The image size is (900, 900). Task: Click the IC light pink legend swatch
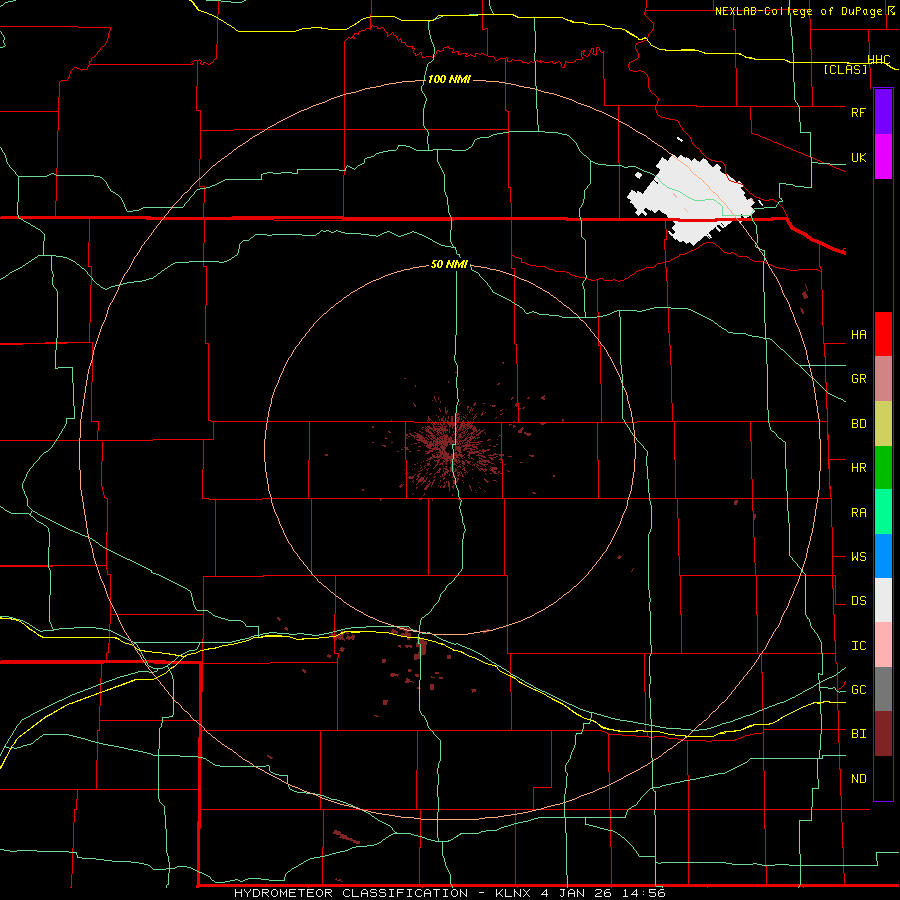(x=883, y=645)
